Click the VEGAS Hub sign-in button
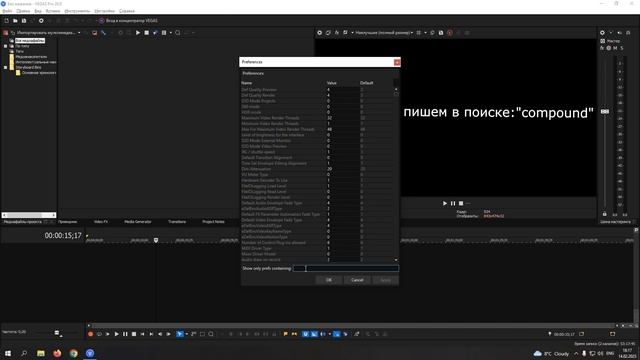Screen dimensions: 640x360 pyautogui.click(x=128, y=21)
